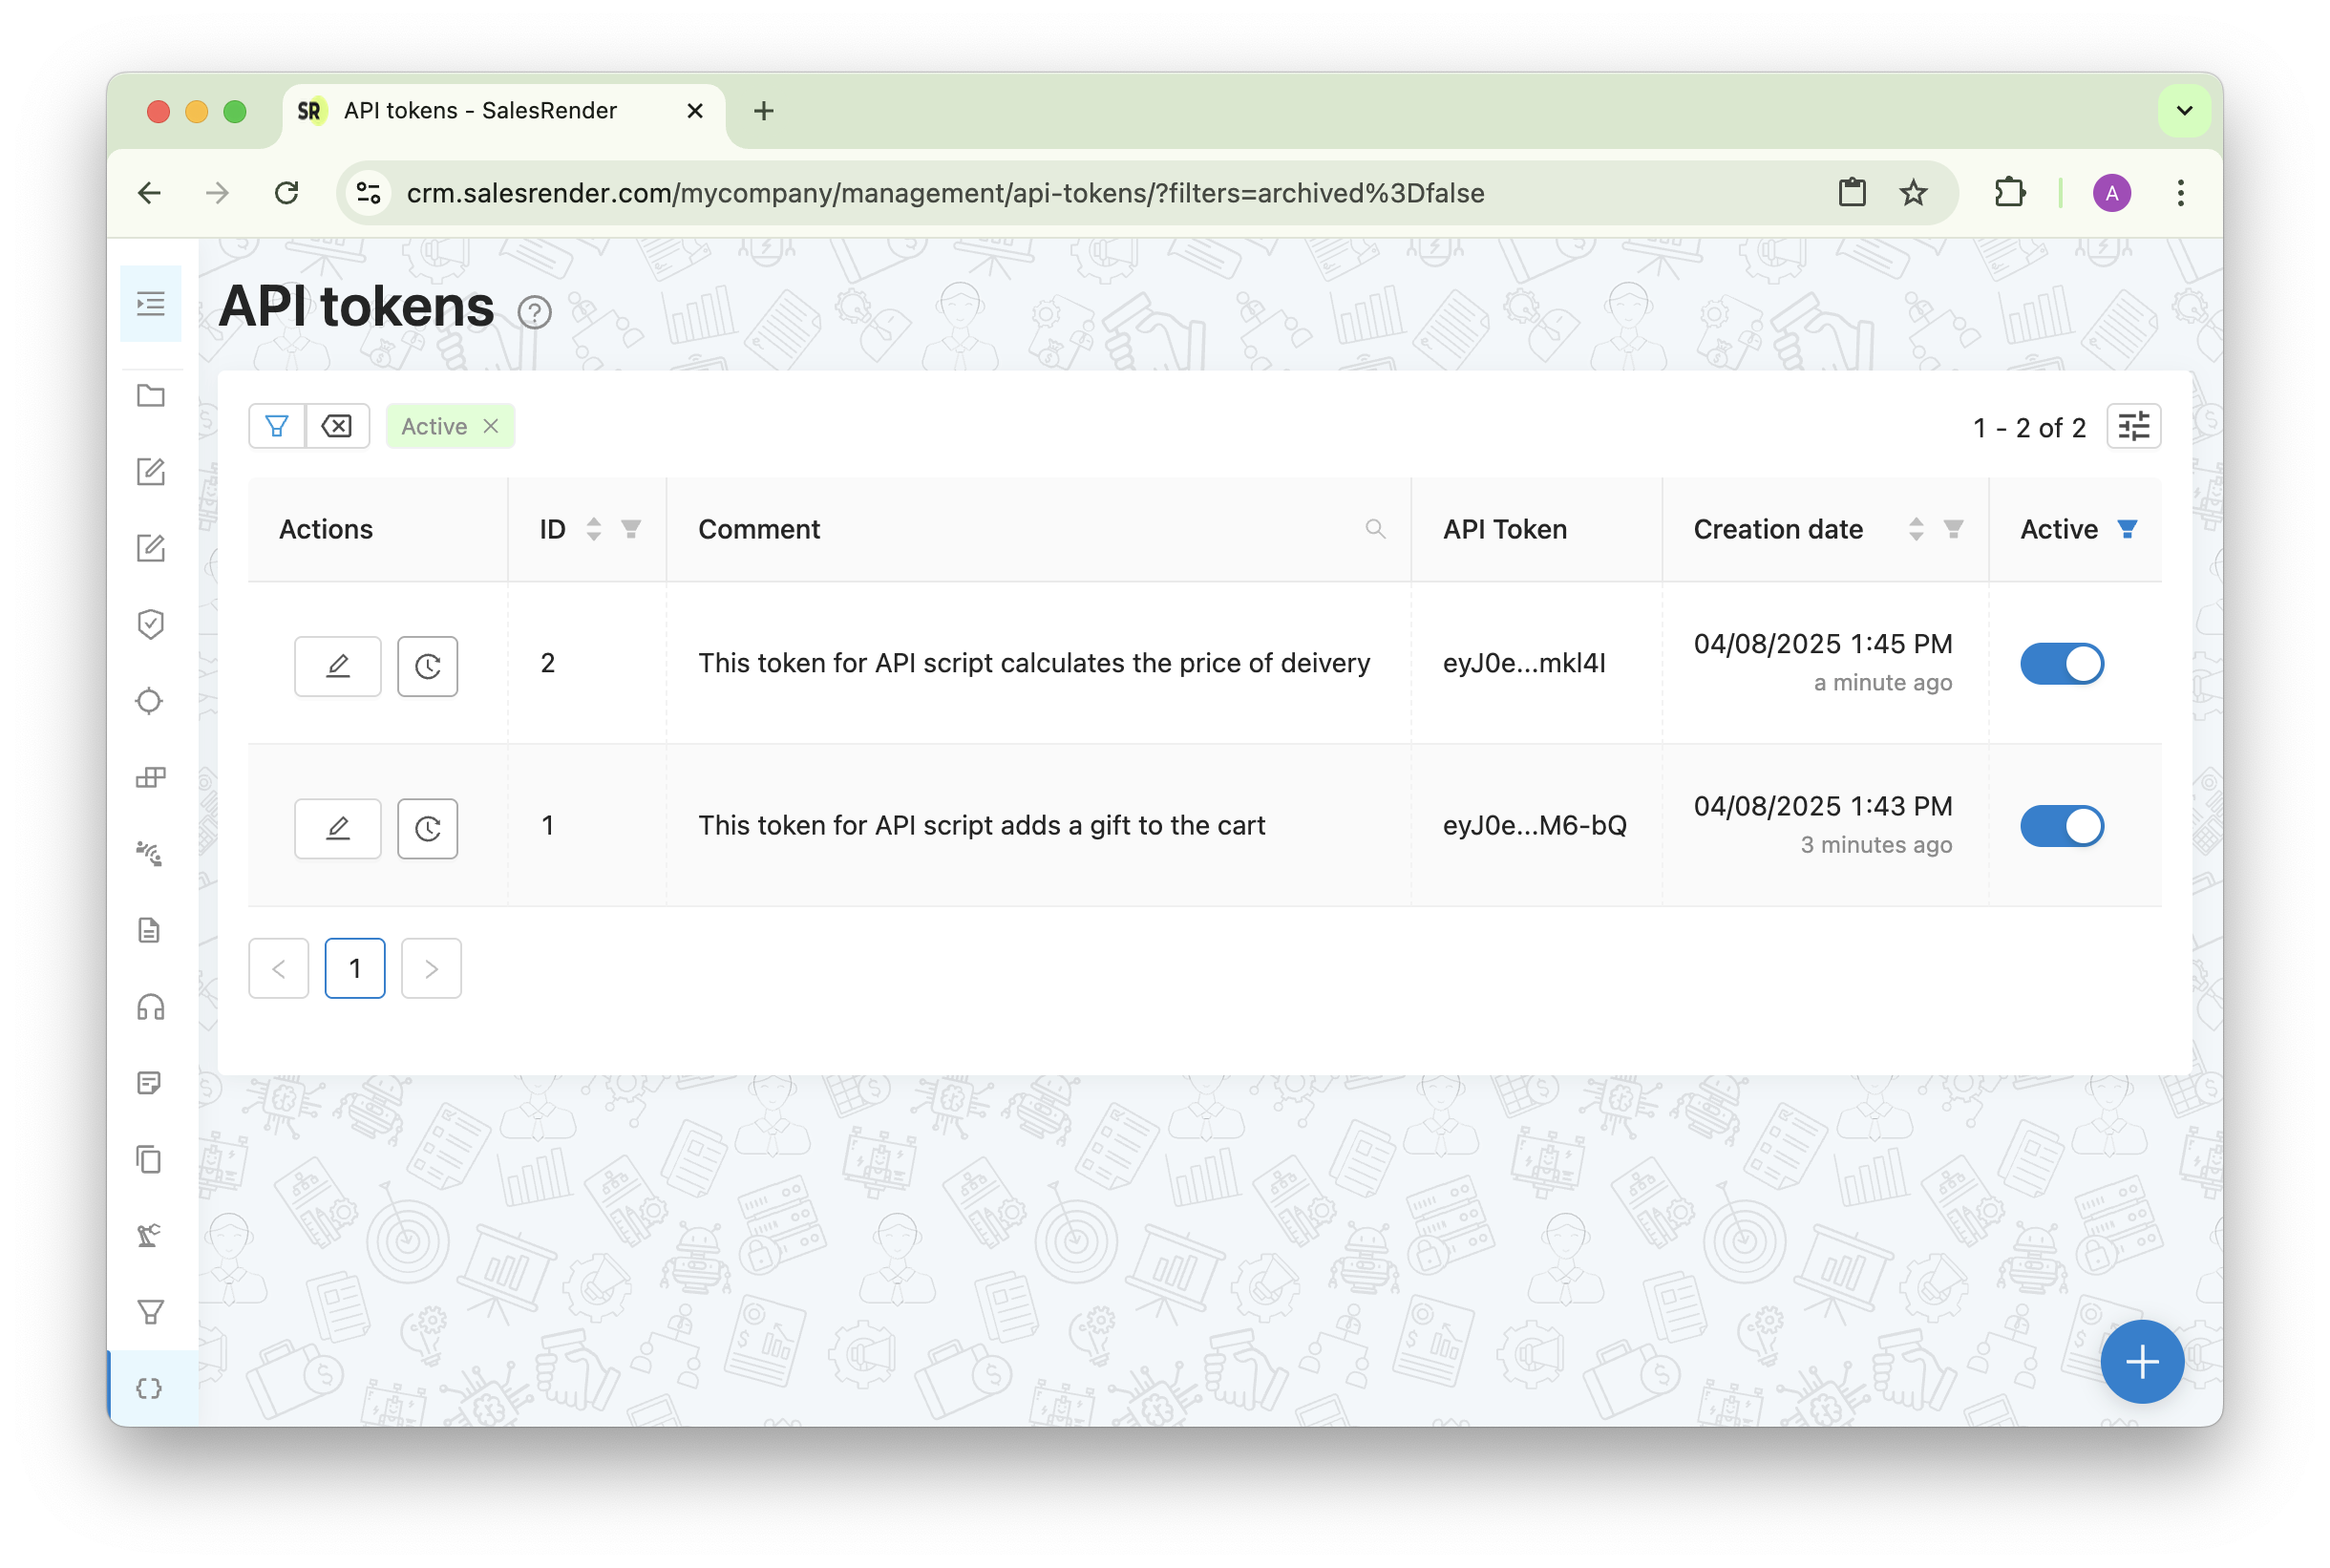Image resolution: width=2330 pixels, height=1568 pixels.
Task: Reload the current page
Action: click(287, 193)
